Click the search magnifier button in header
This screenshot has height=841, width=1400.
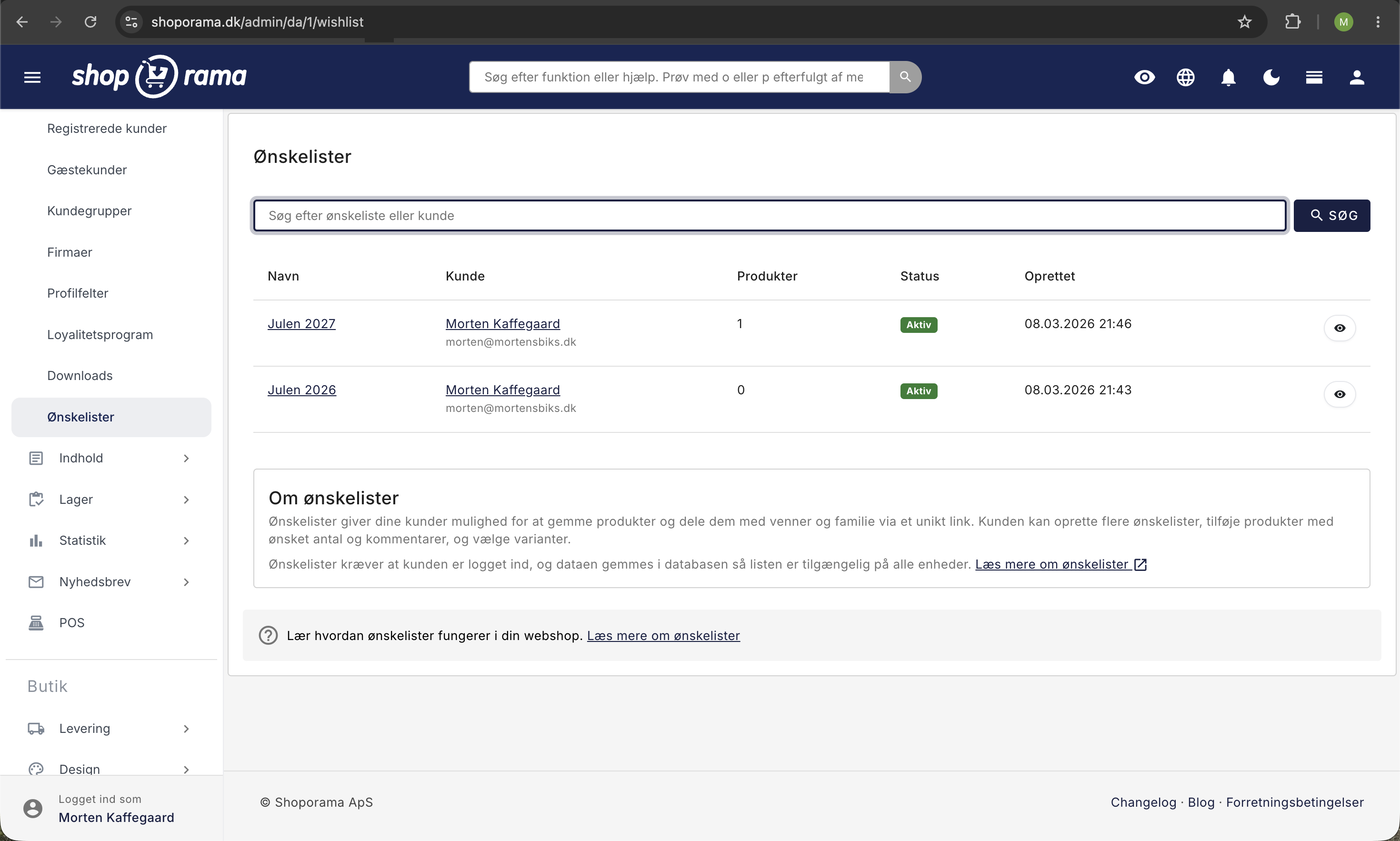pyautogui.click(x=905, y=77)
